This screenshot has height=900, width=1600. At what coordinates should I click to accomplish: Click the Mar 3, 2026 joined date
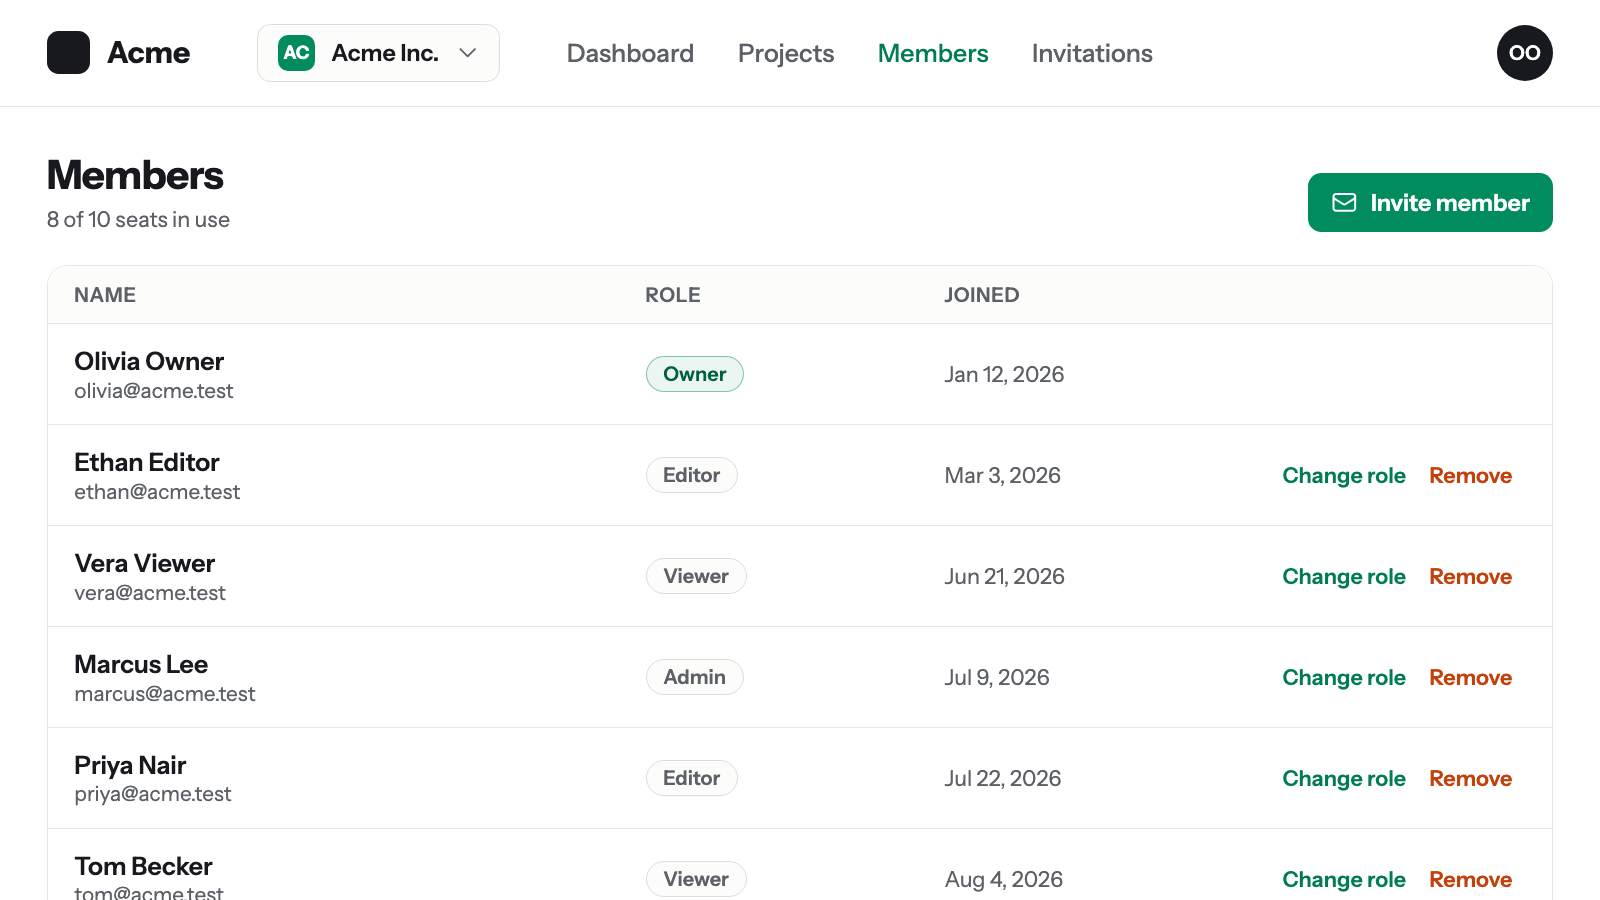click(x=1003, y=475)
